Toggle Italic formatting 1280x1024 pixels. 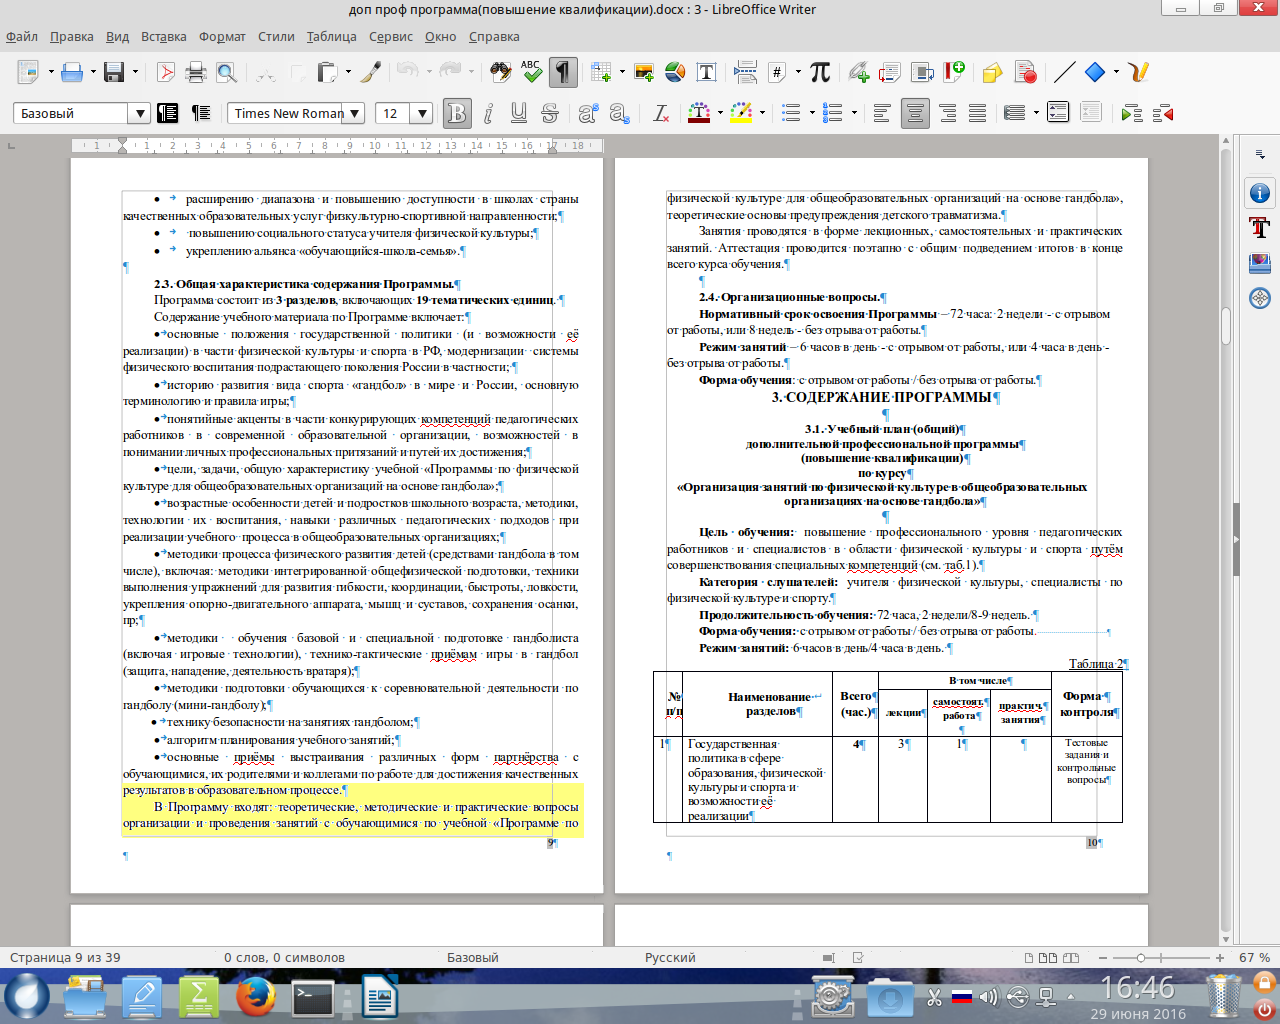(x=488, y=113)
